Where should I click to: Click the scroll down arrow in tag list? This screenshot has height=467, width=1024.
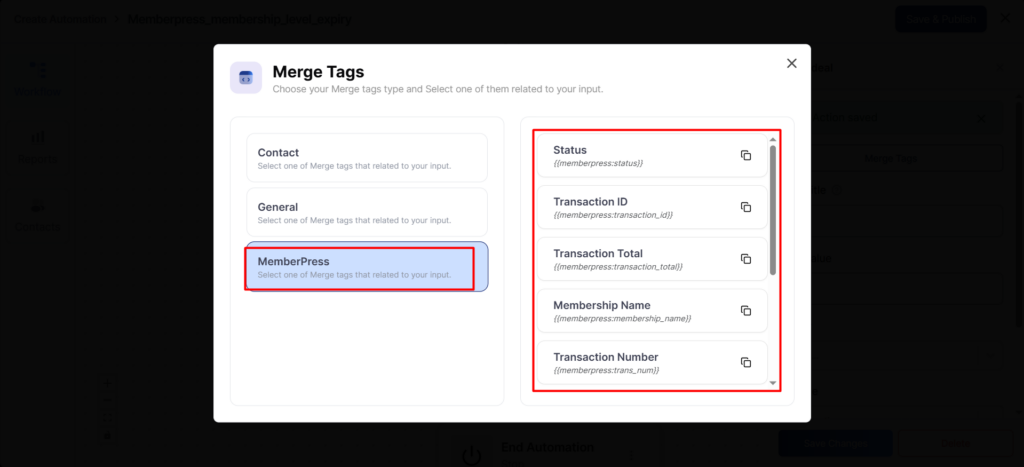coord(772,382)
